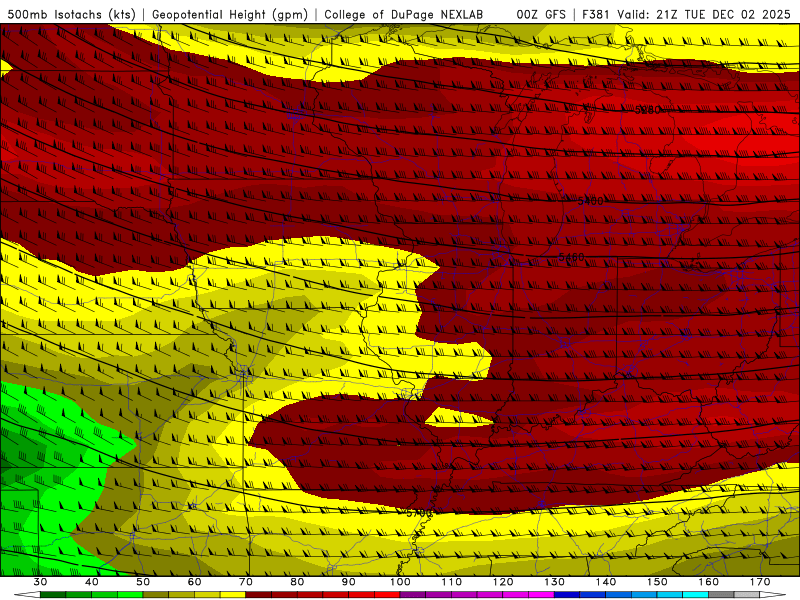Click the 40 knot scale label
Image resolution: width=800 pixels, height=600 pixels.
[92, 582]
